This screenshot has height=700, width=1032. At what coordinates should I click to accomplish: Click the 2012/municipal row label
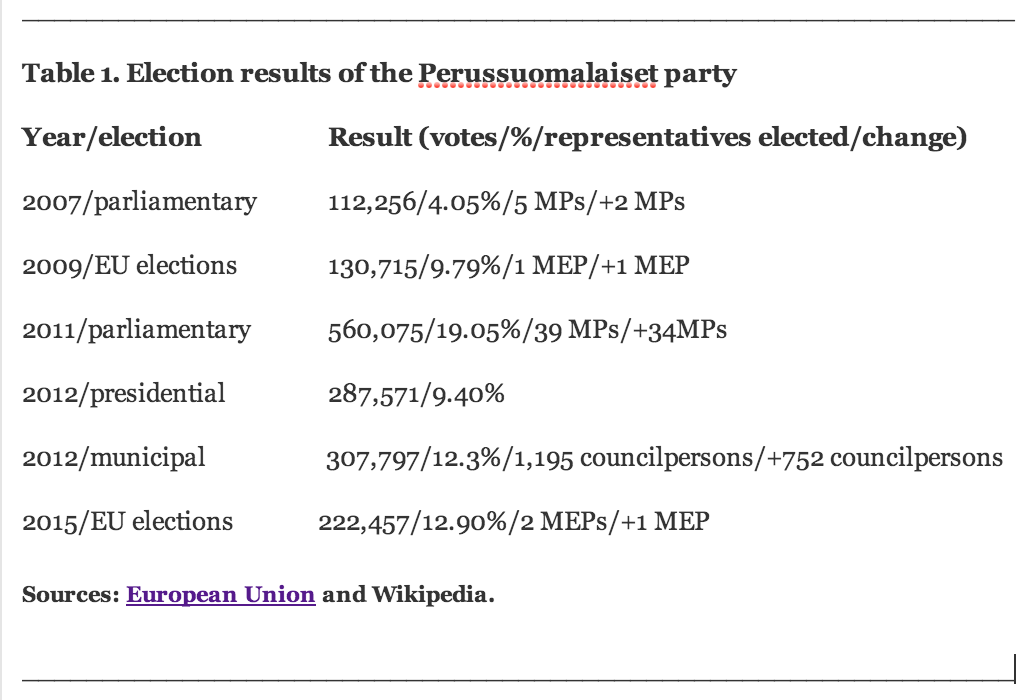click(x=114, y=457)
